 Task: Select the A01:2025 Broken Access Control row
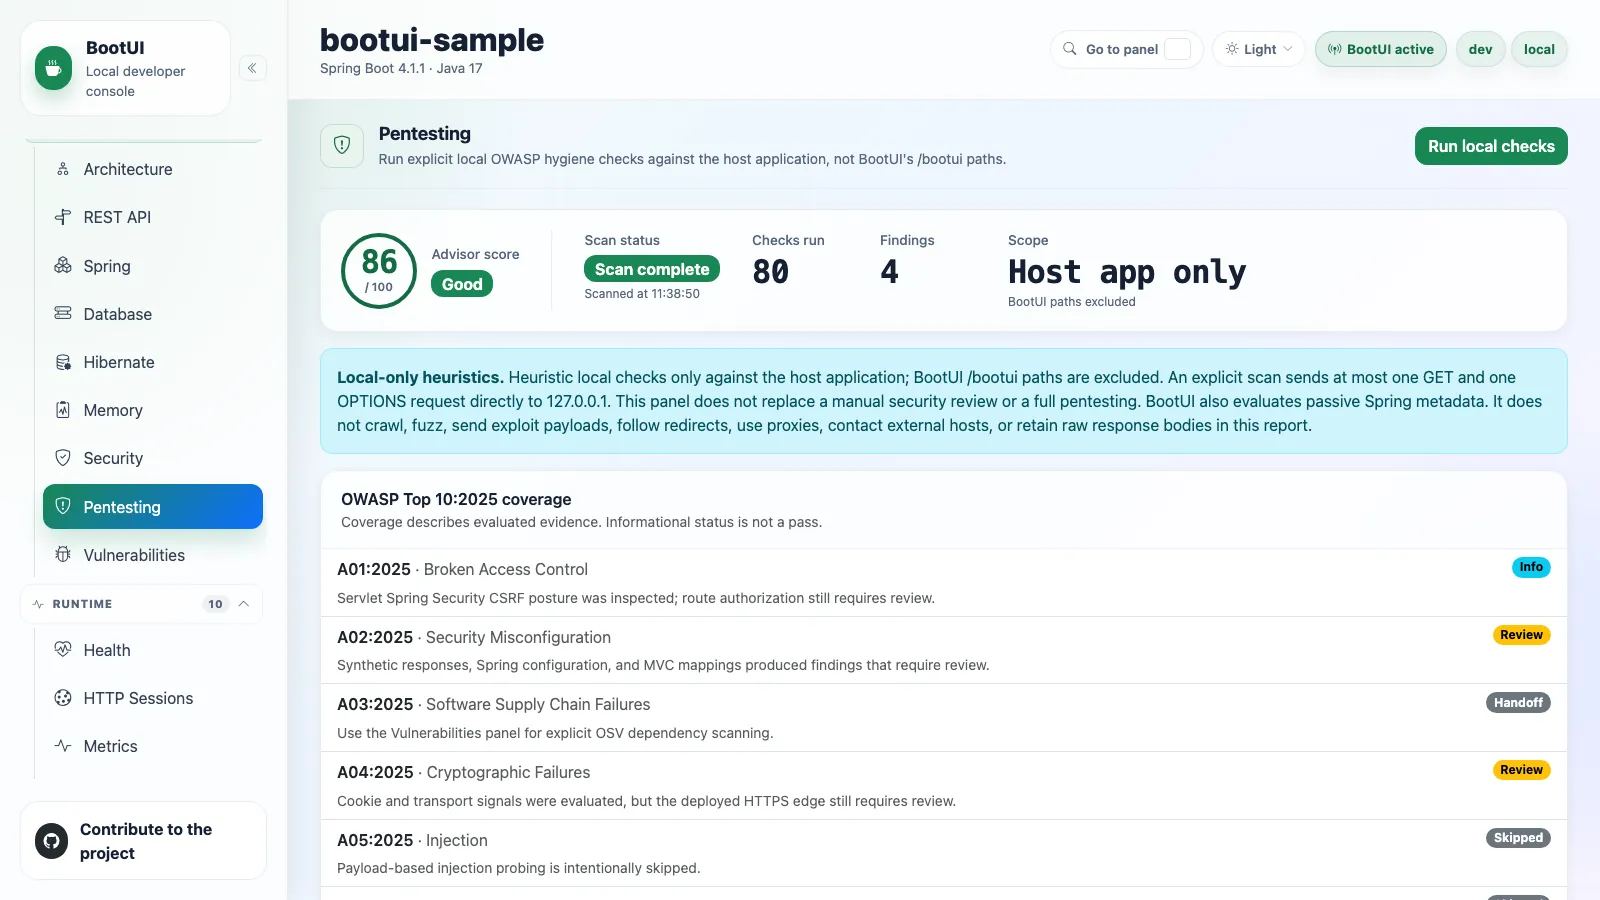tap(943, 583)
